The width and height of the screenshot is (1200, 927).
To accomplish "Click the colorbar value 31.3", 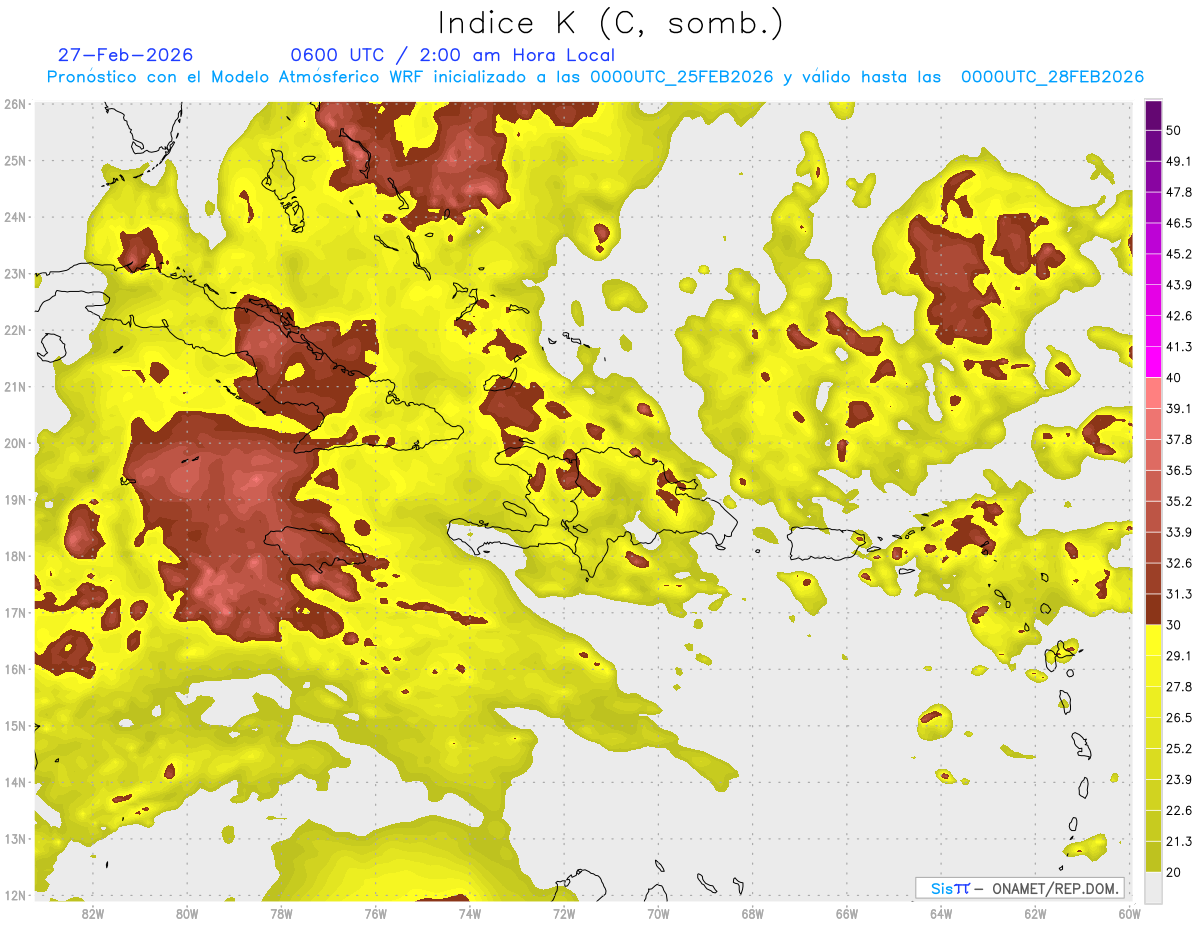I will point(1178,594).
